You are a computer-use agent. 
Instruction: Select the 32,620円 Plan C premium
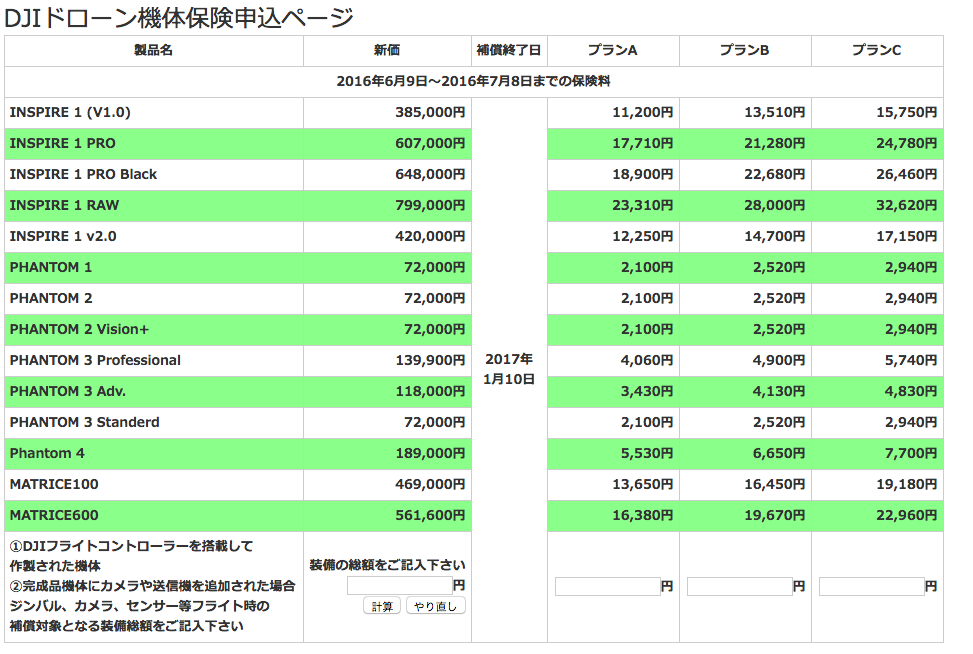[907, 205]
